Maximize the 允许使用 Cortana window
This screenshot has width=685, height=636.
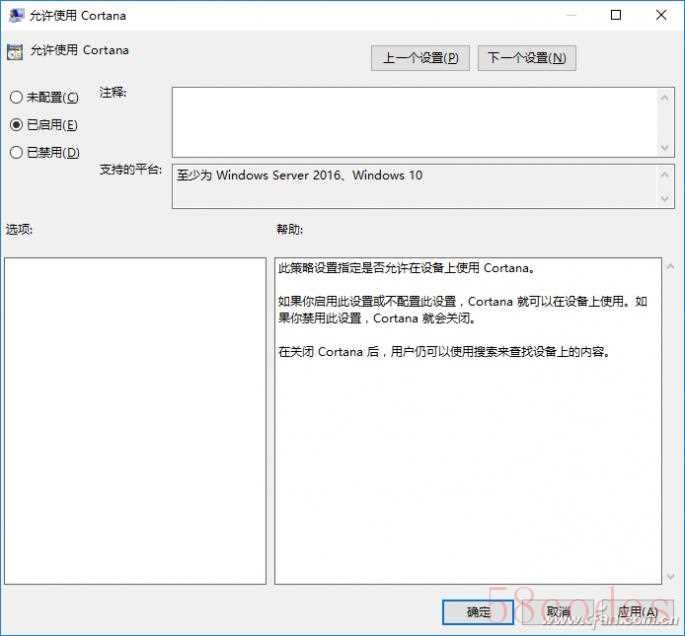(x=616, y=15)
